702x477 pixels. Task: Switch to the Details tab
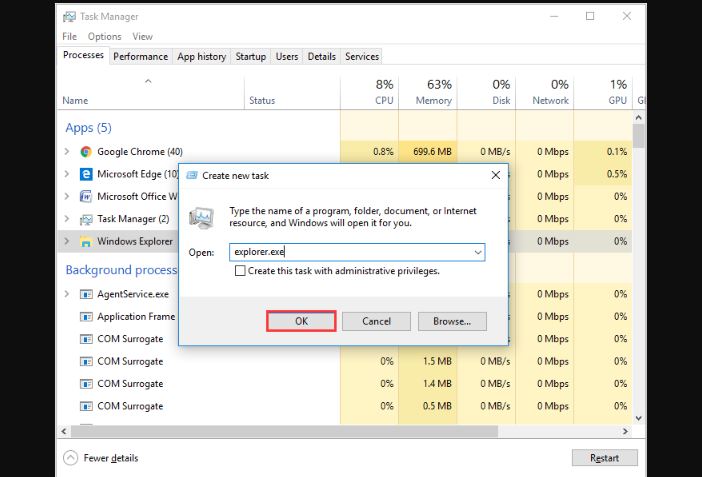[321, 56]
